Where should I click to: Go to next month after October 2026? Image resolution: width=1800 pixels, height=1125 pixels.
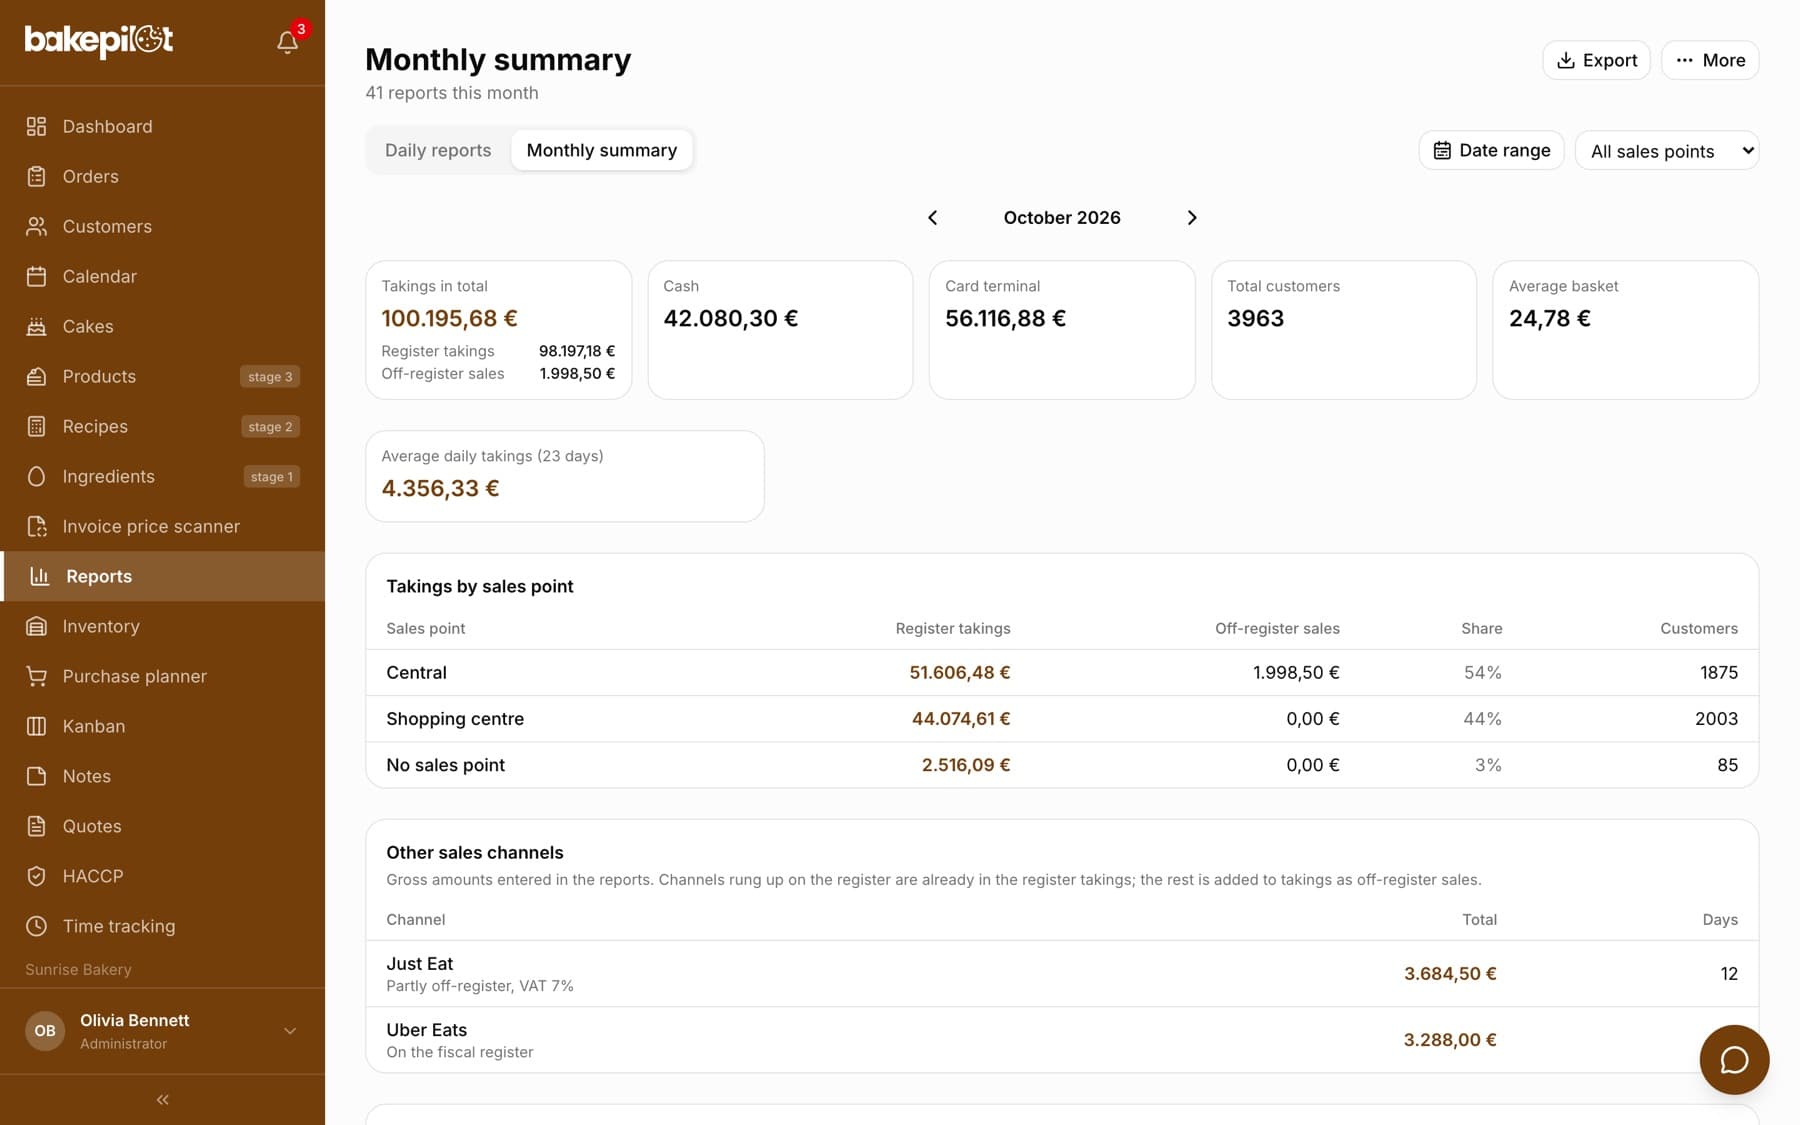point(1191,218)
